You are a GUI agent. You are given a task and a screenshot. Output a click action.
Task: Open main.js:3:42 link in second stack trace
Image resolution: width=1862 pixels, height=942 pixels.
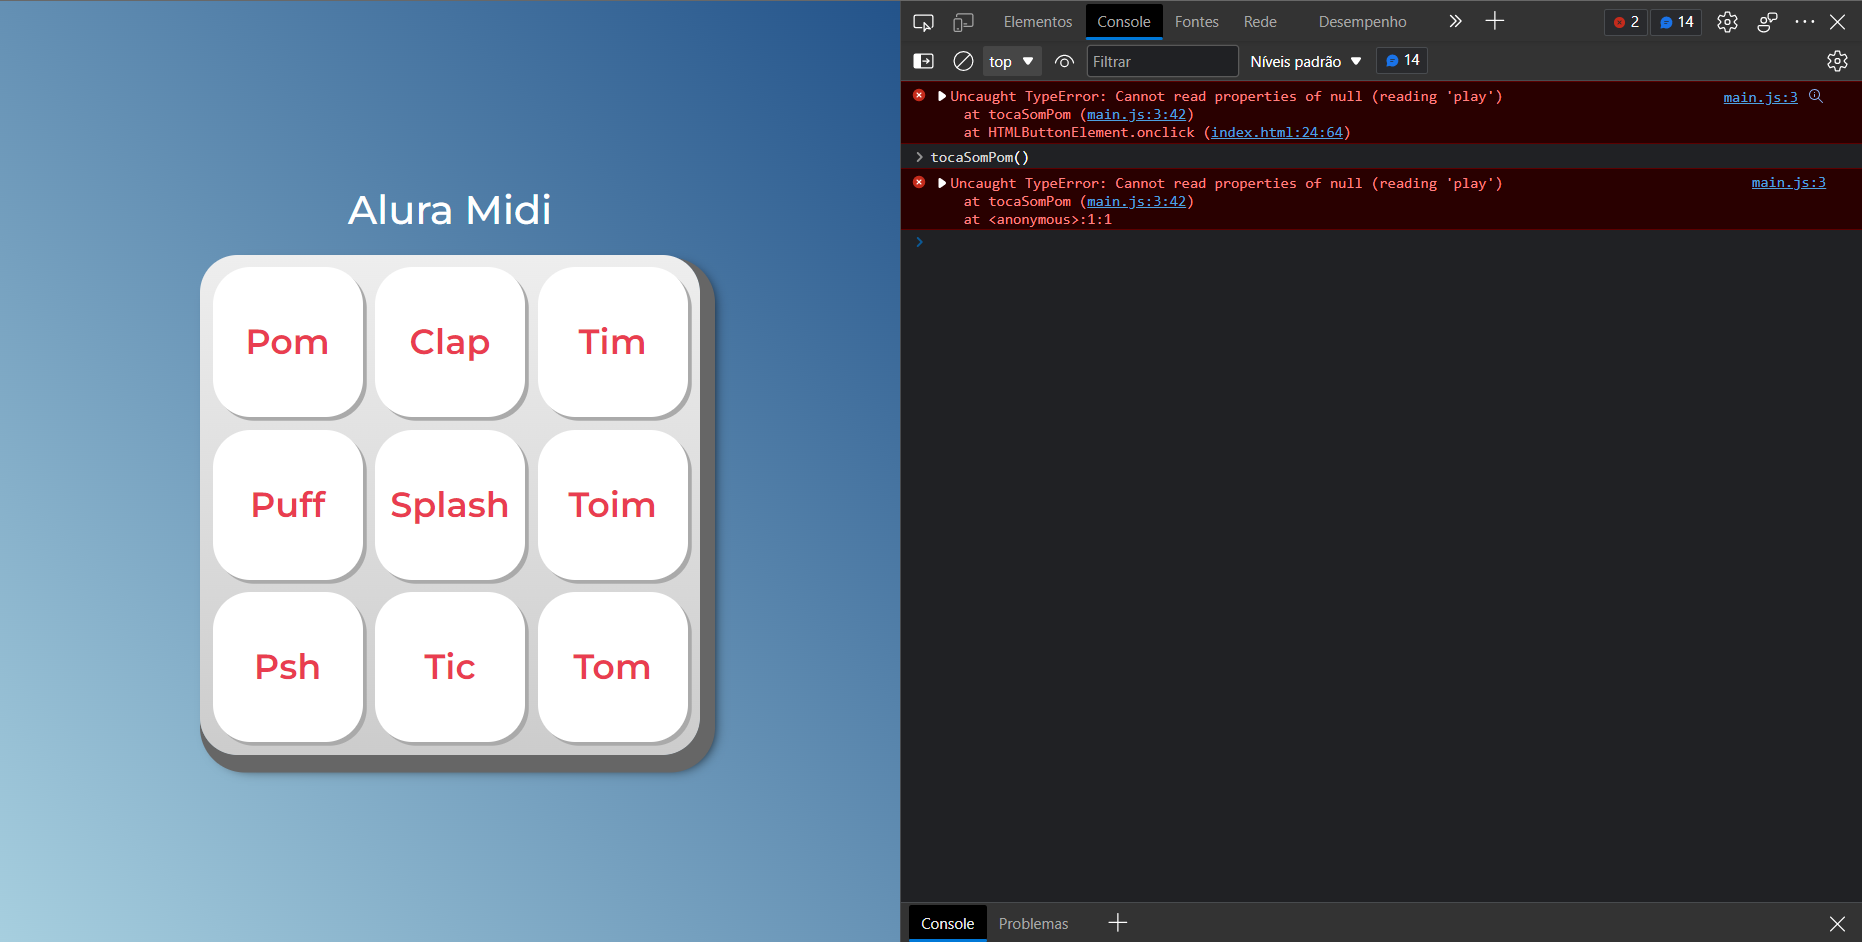(1136, 201)
